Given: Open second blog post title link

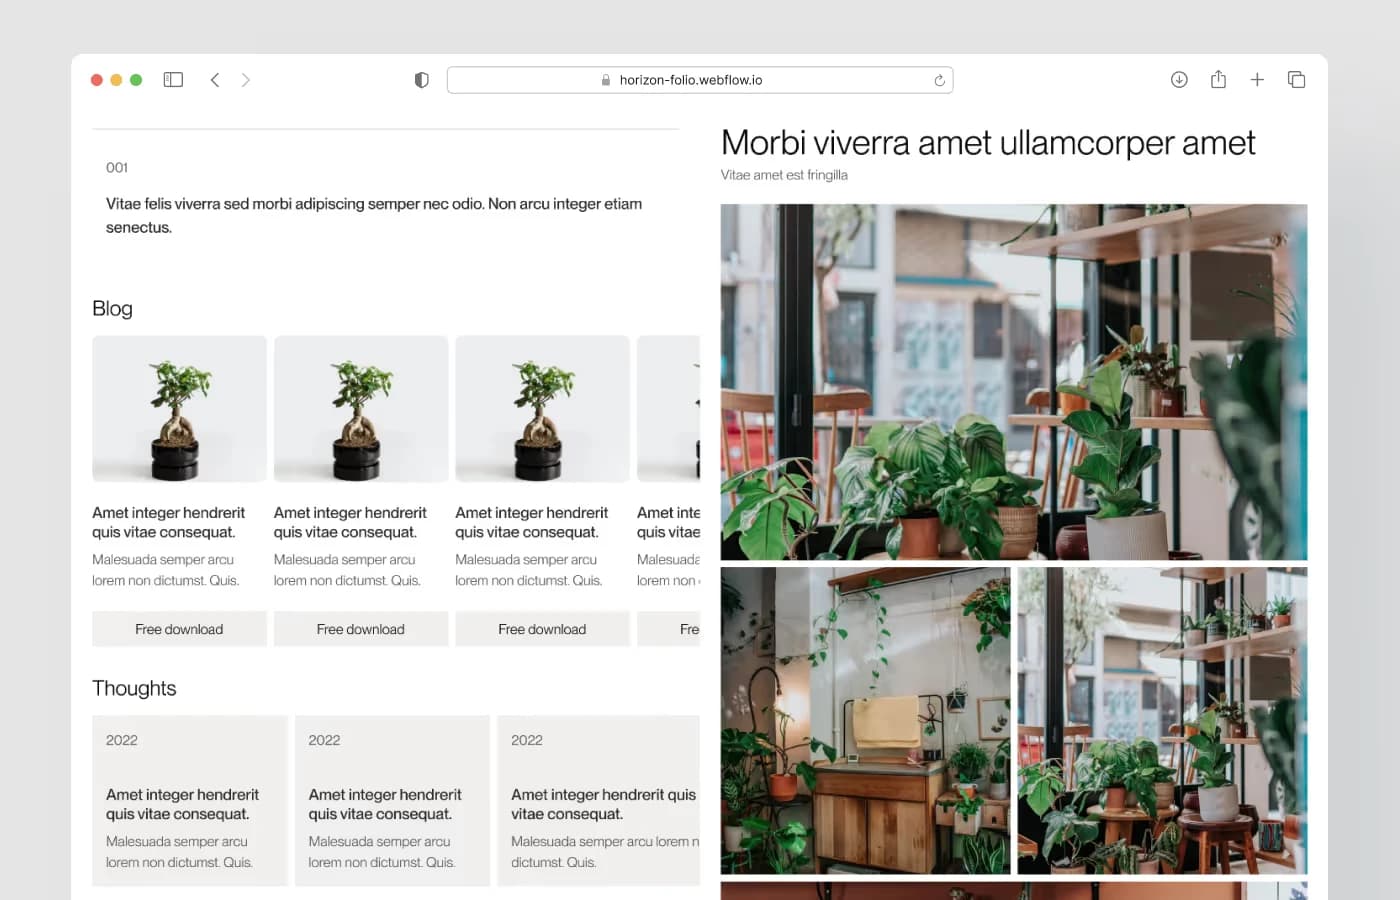Looking at the screenshot, I should coord(350,522).
